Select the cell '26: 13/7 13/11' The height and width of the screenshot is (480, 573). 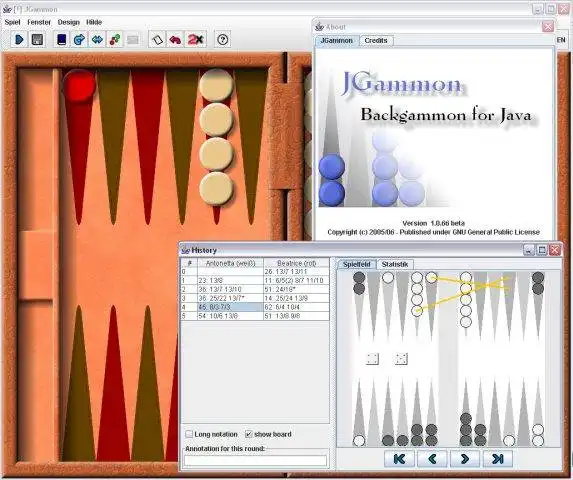tap(296, 272)
